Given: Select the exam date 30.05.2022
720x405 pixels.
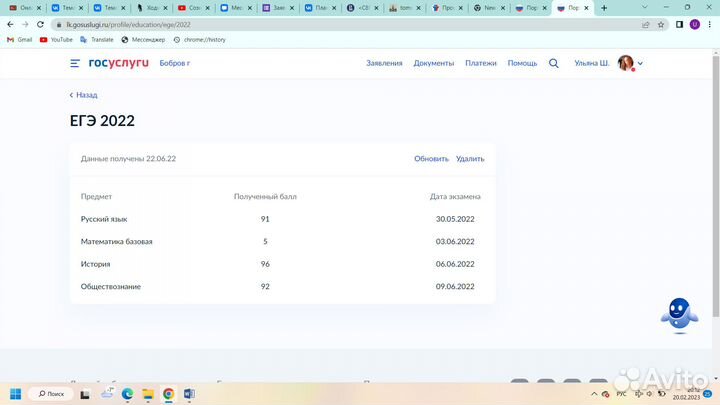Looking at the screenshot, I should coord(455,219).
